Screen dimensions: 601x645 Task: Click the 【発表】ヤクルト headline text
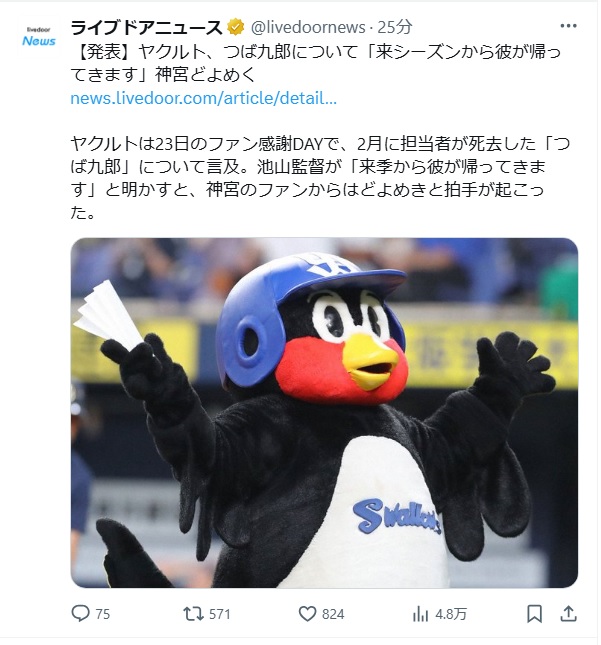pos(316,63)
